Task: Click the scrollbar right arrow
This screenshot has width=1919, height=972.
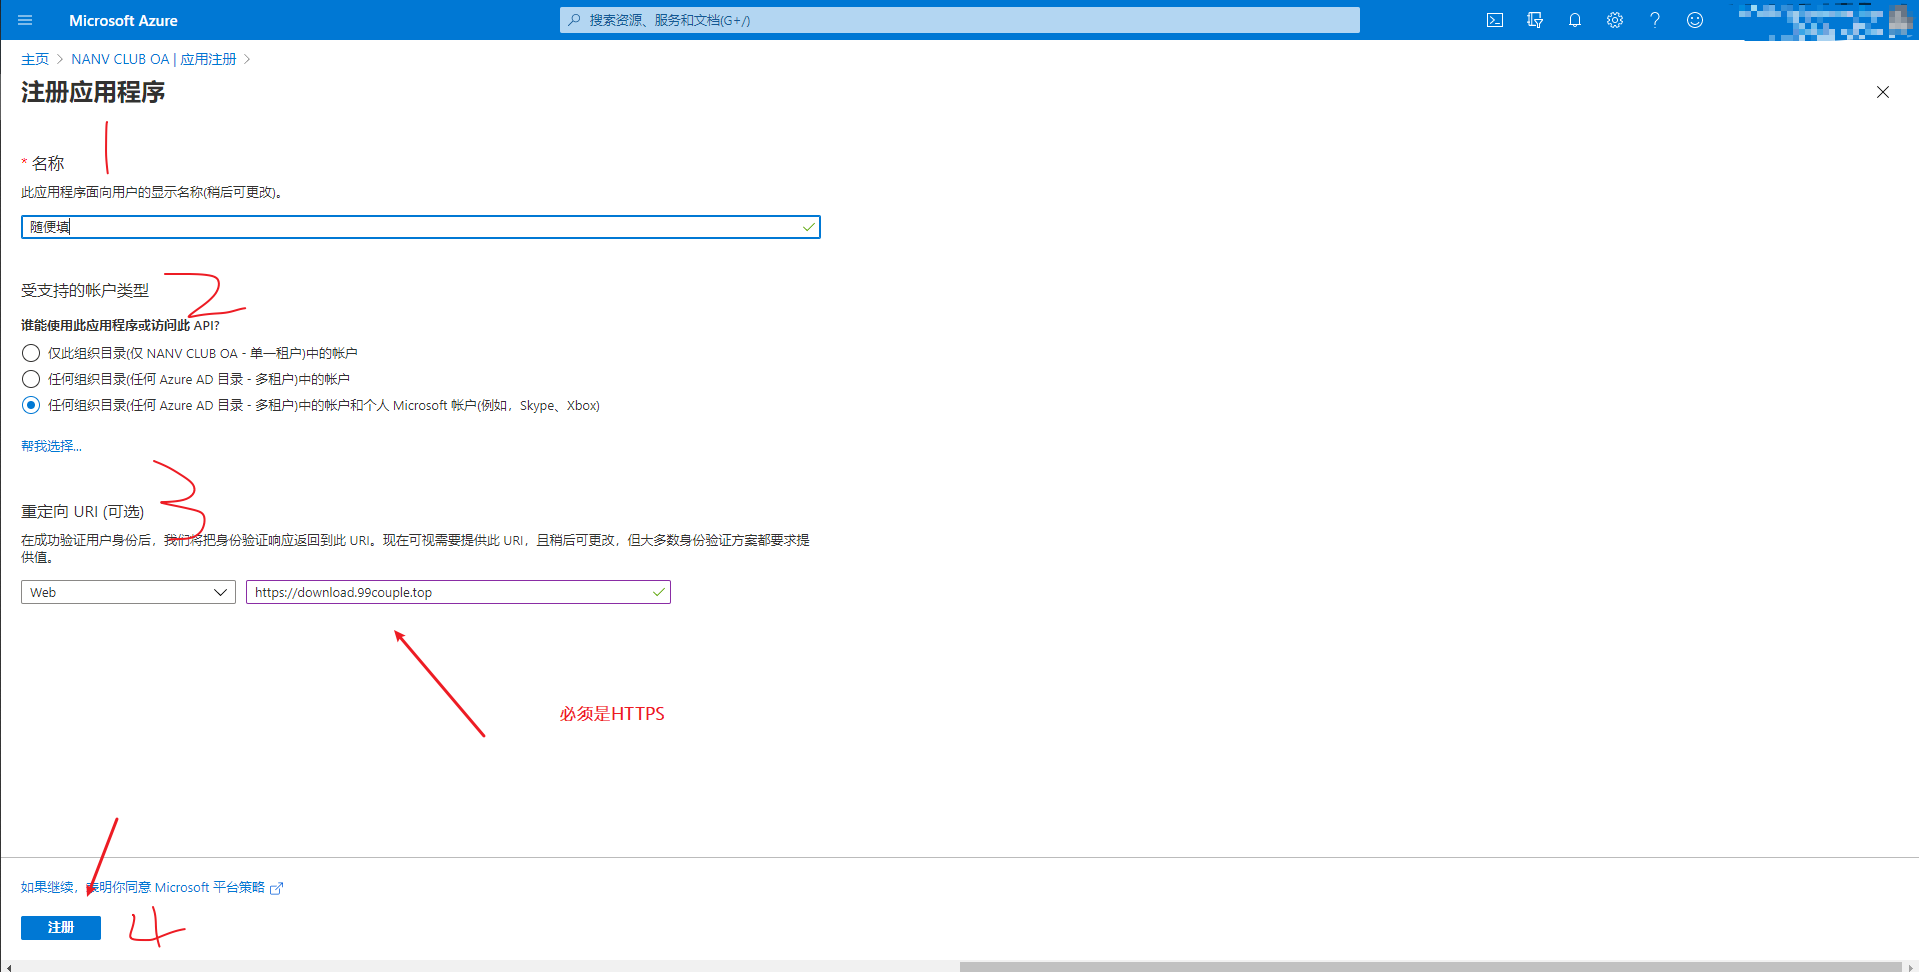Action: pyautogui.click(x=1911, y=967)
